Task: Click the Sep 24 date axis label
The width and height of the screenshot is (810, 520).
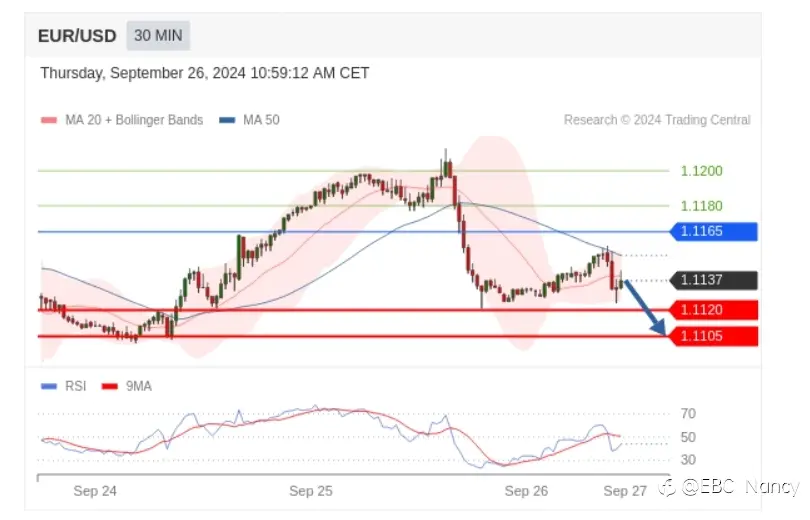Action: tap(95, 491)
